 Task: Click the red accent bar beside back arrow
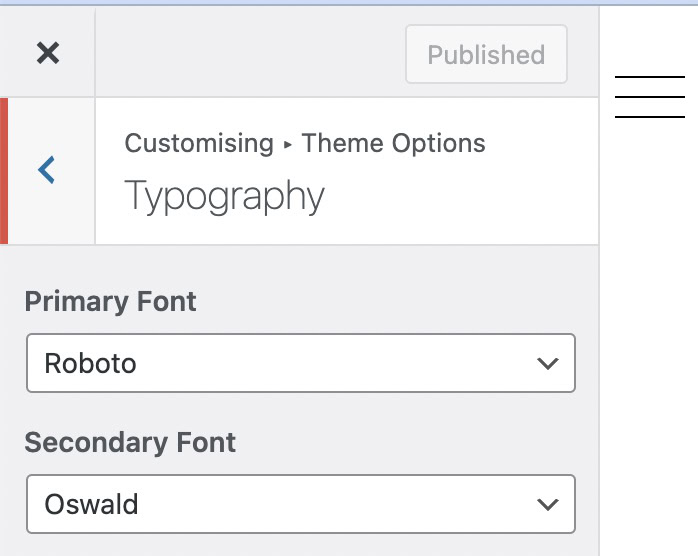coord(4,171)
